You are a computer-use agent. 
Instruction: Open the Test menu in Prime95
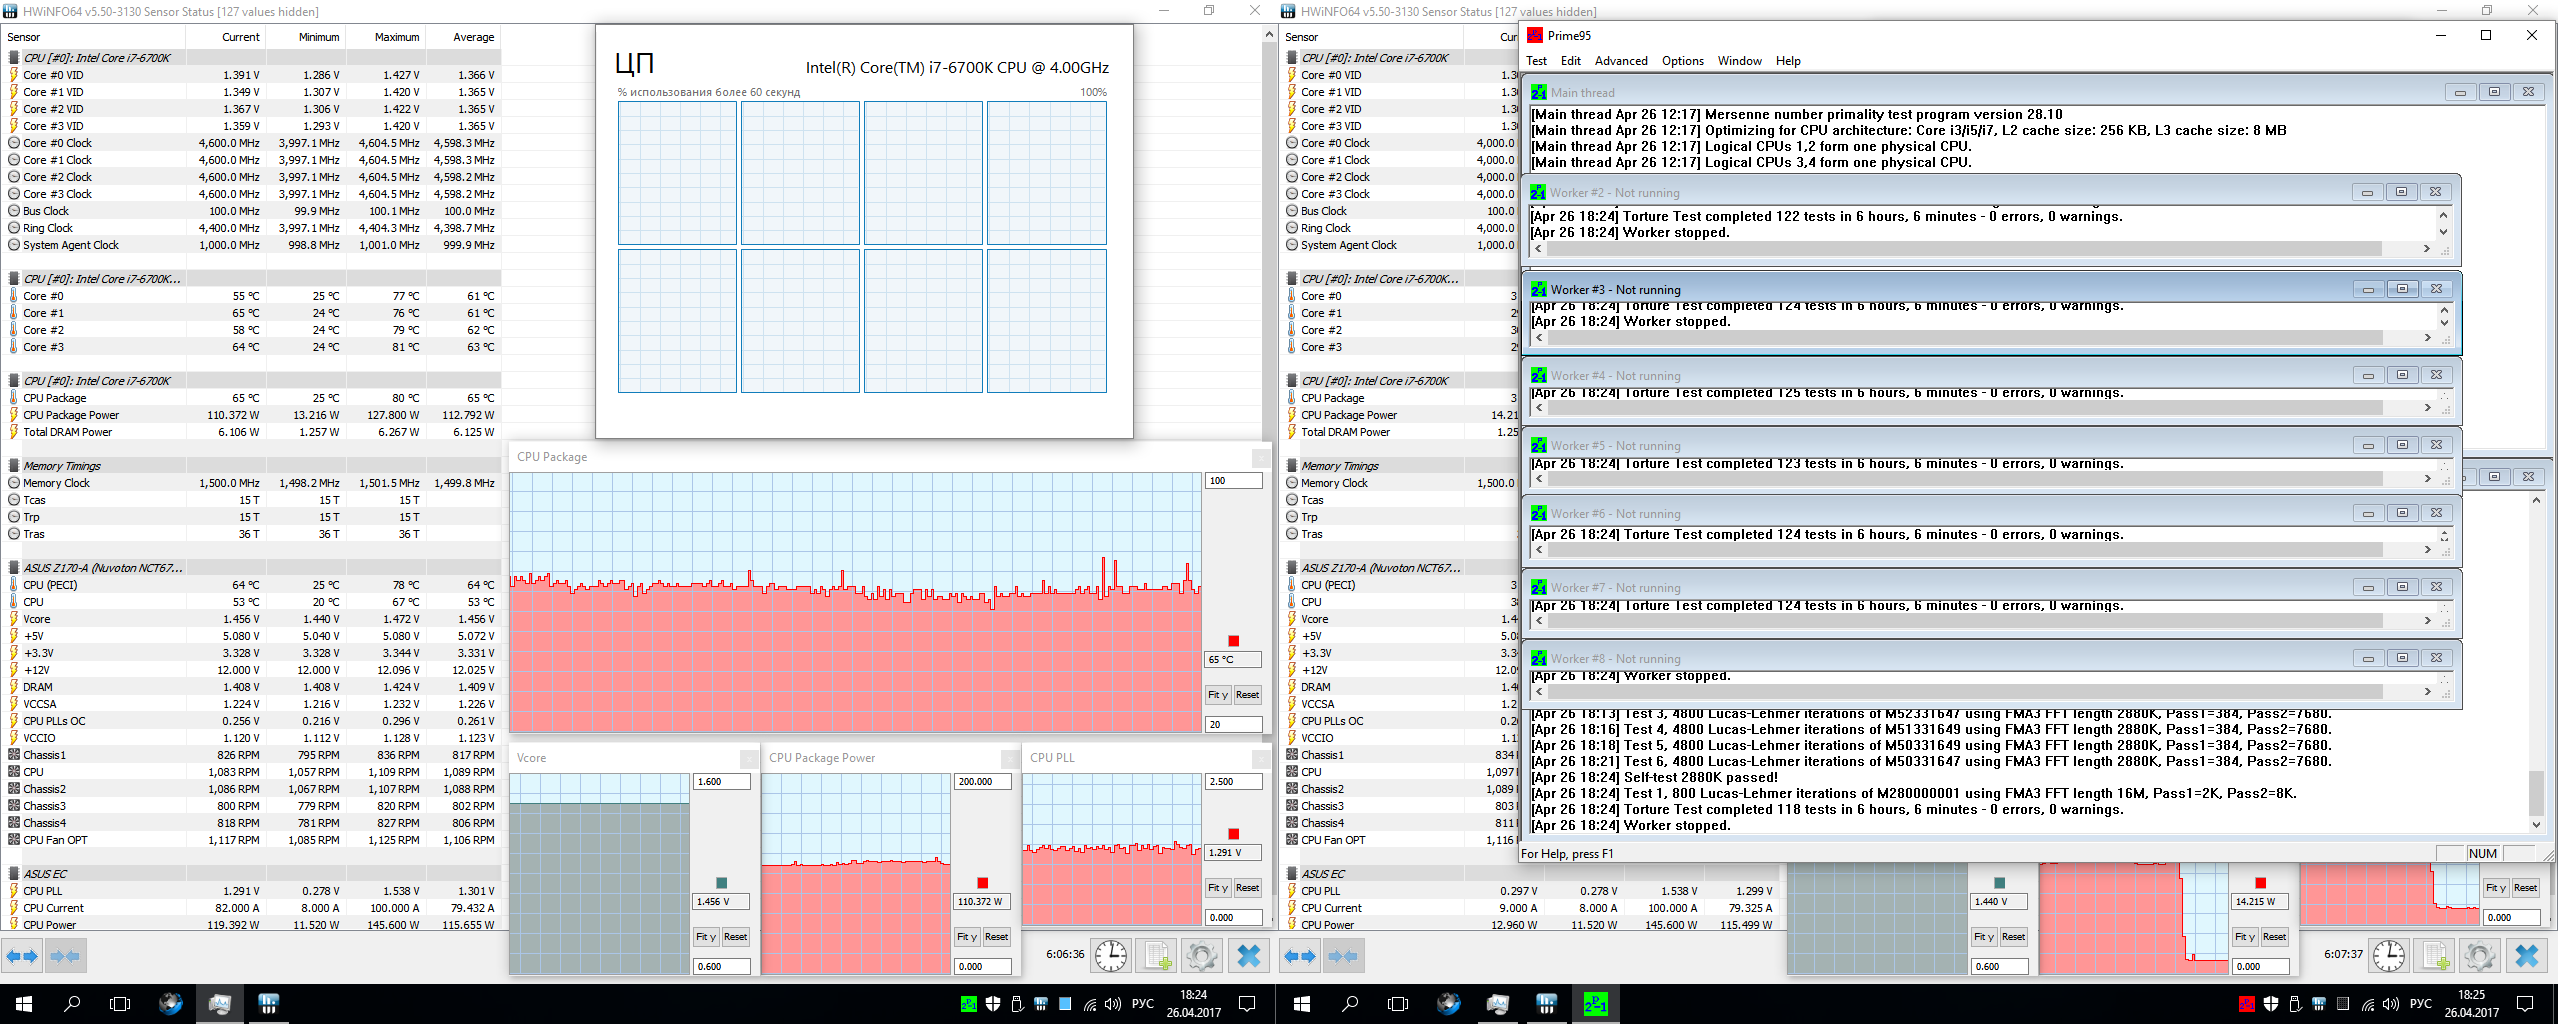coord(1536,61)
